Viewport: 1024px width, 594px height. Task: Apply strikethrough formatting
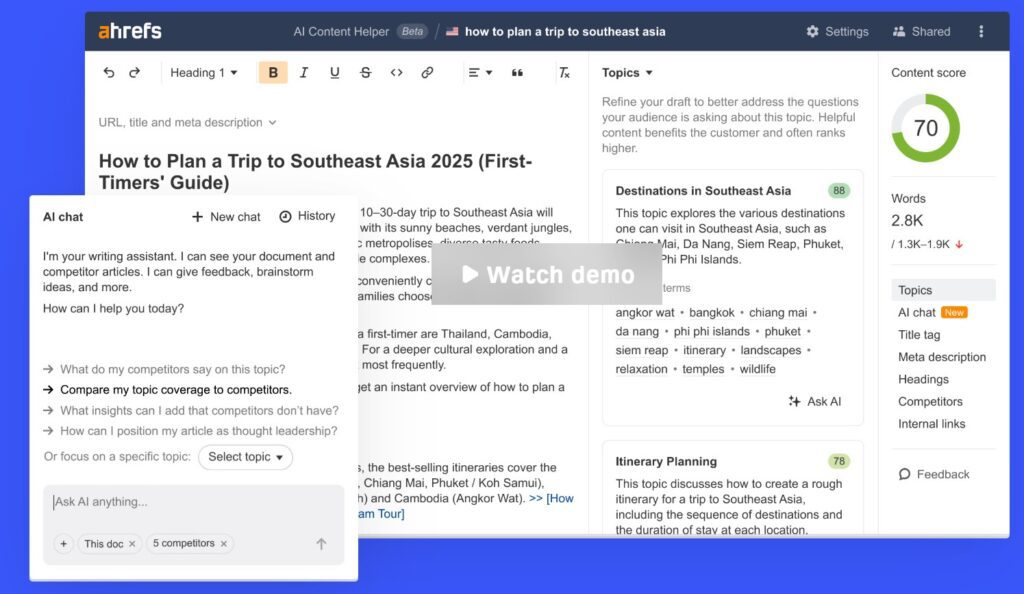(x=365, y=73)
